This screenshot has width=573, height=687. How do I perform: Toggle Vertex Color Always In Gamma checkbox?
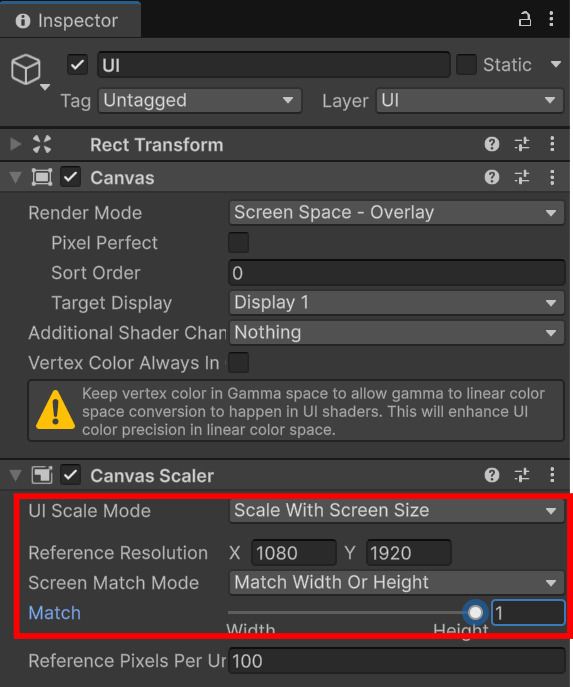(238, 363)
